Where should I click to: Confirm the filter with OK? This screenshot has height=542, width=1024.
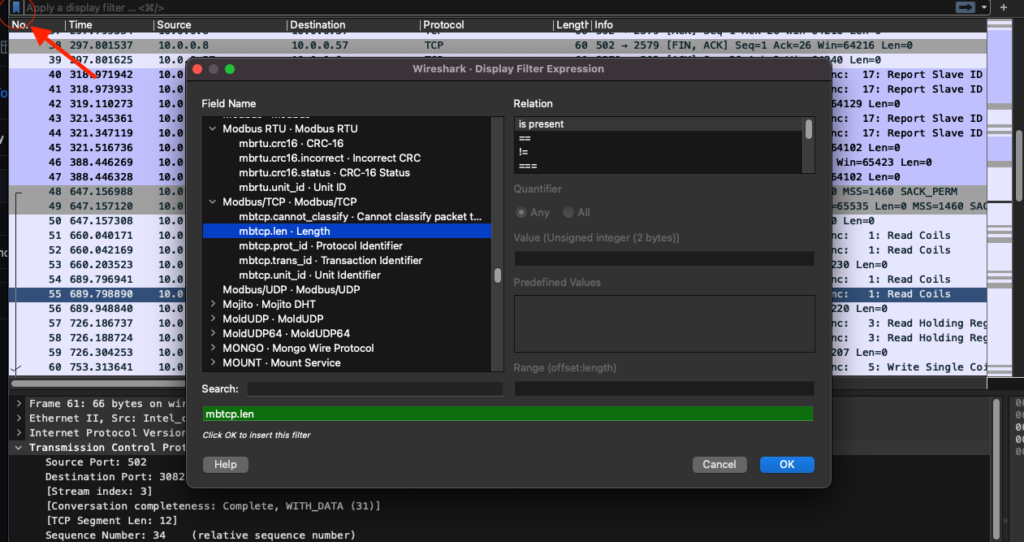(x=787, y=464)
